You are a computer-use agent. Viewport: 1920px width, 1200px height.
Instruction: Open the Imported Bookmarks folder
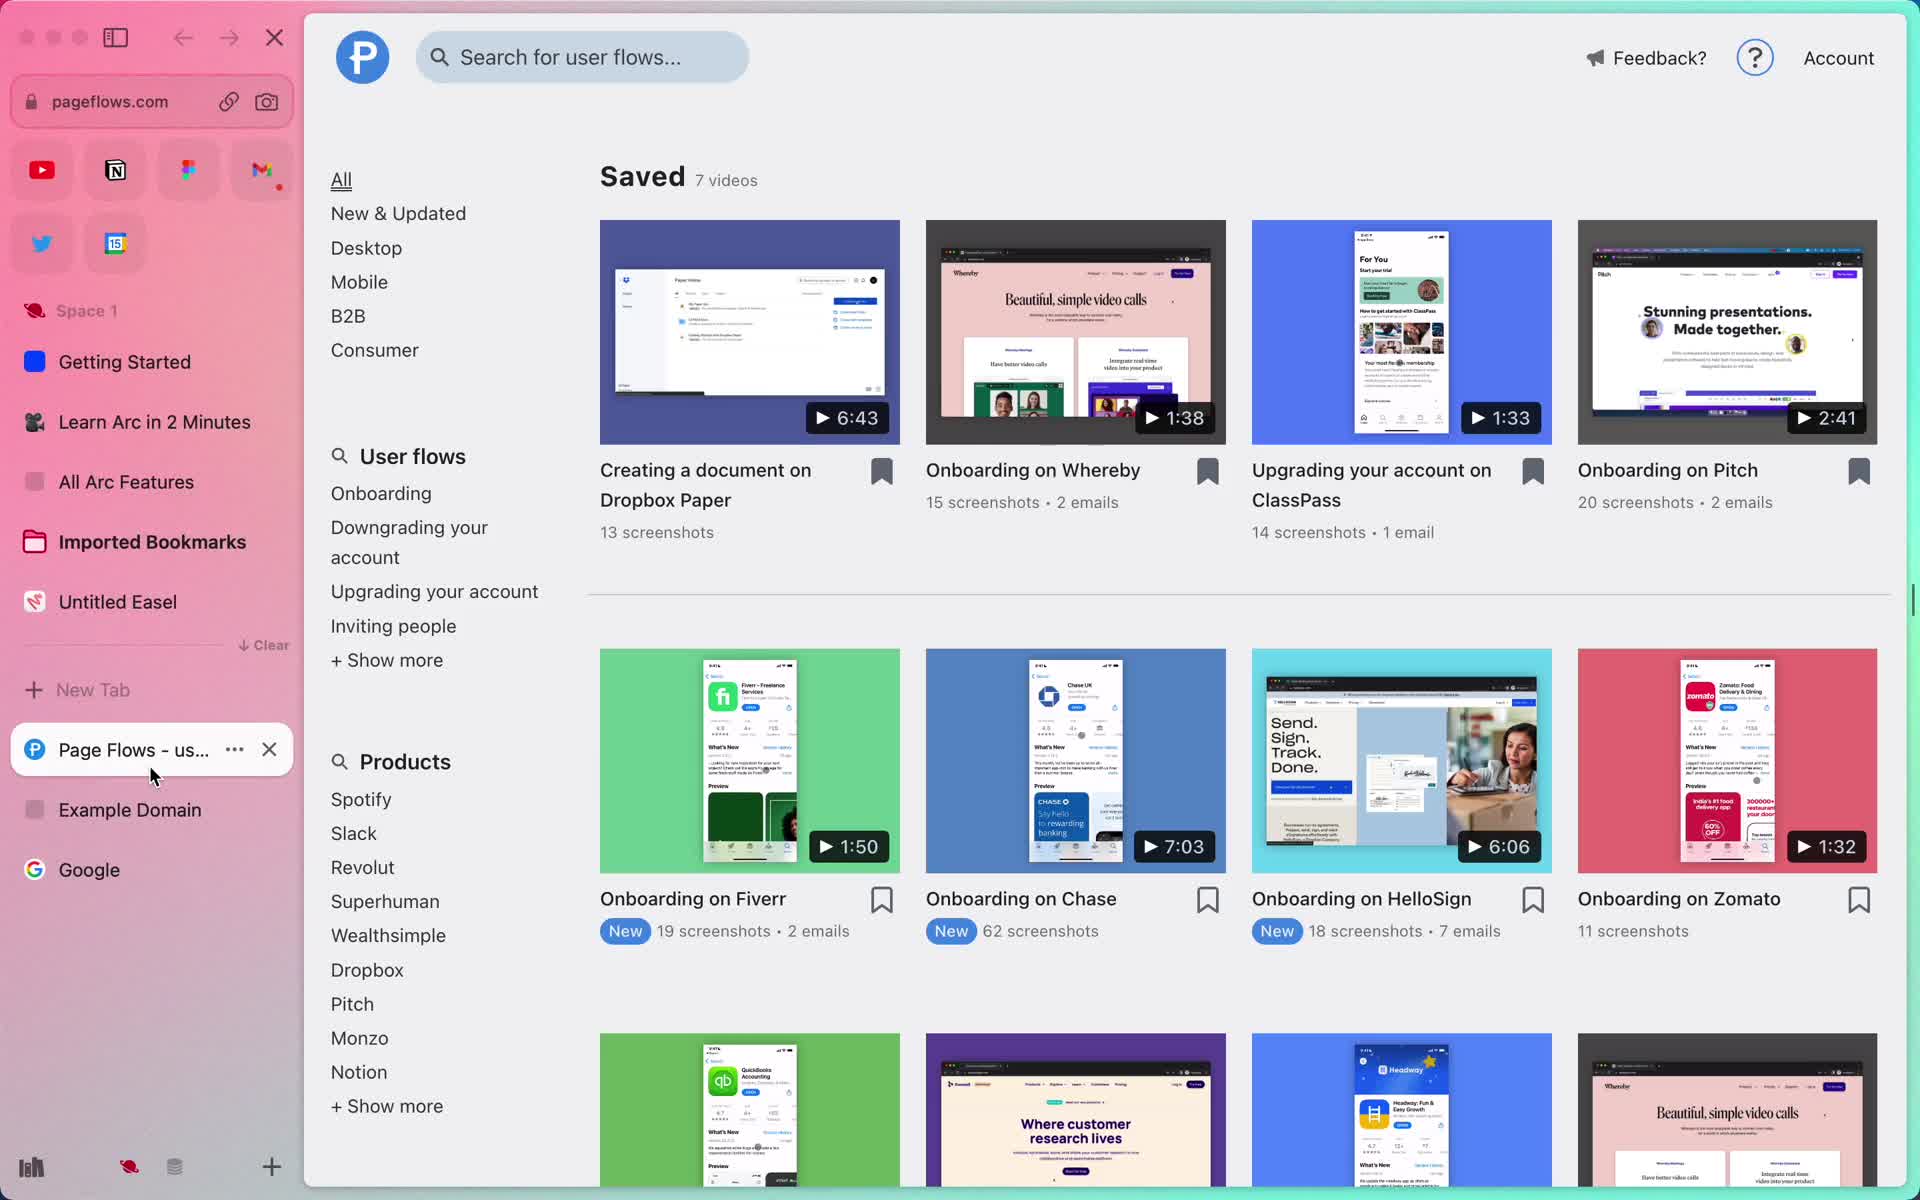pyautogui.click(x=152, y=542)
